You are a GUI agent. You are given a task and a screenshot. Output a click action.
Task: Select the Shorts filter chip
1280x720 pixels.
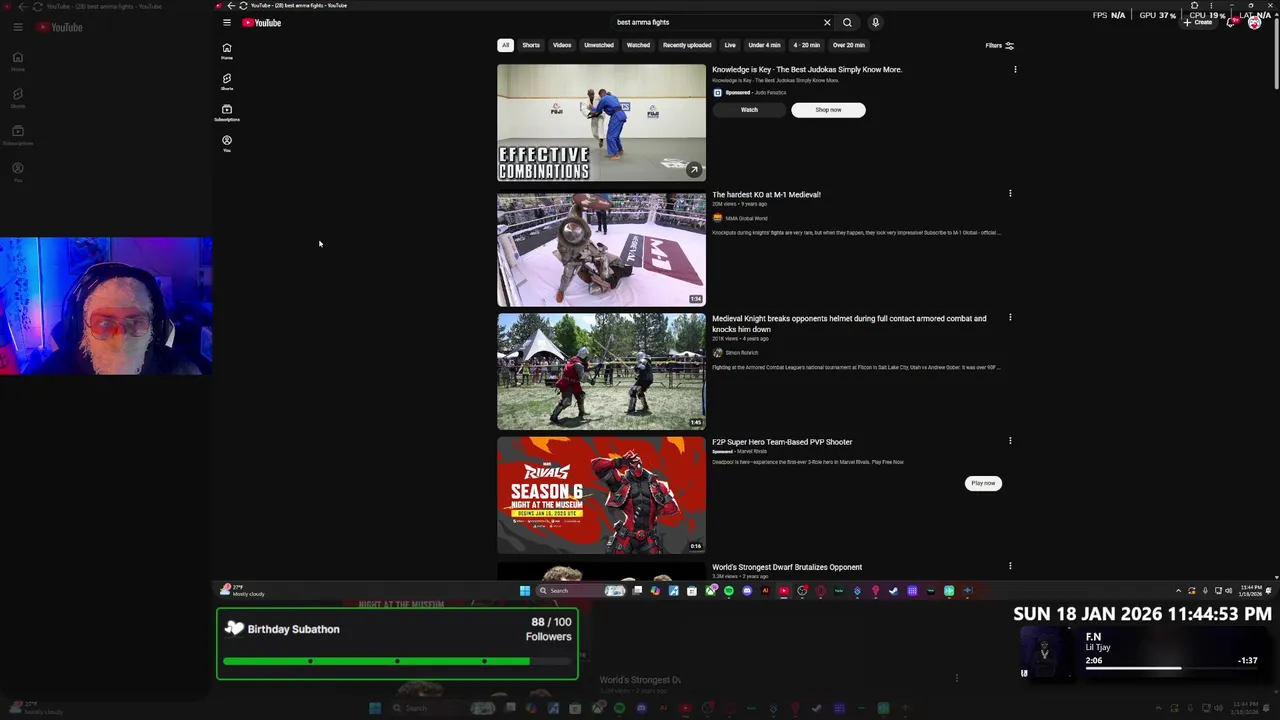point(531,45)
